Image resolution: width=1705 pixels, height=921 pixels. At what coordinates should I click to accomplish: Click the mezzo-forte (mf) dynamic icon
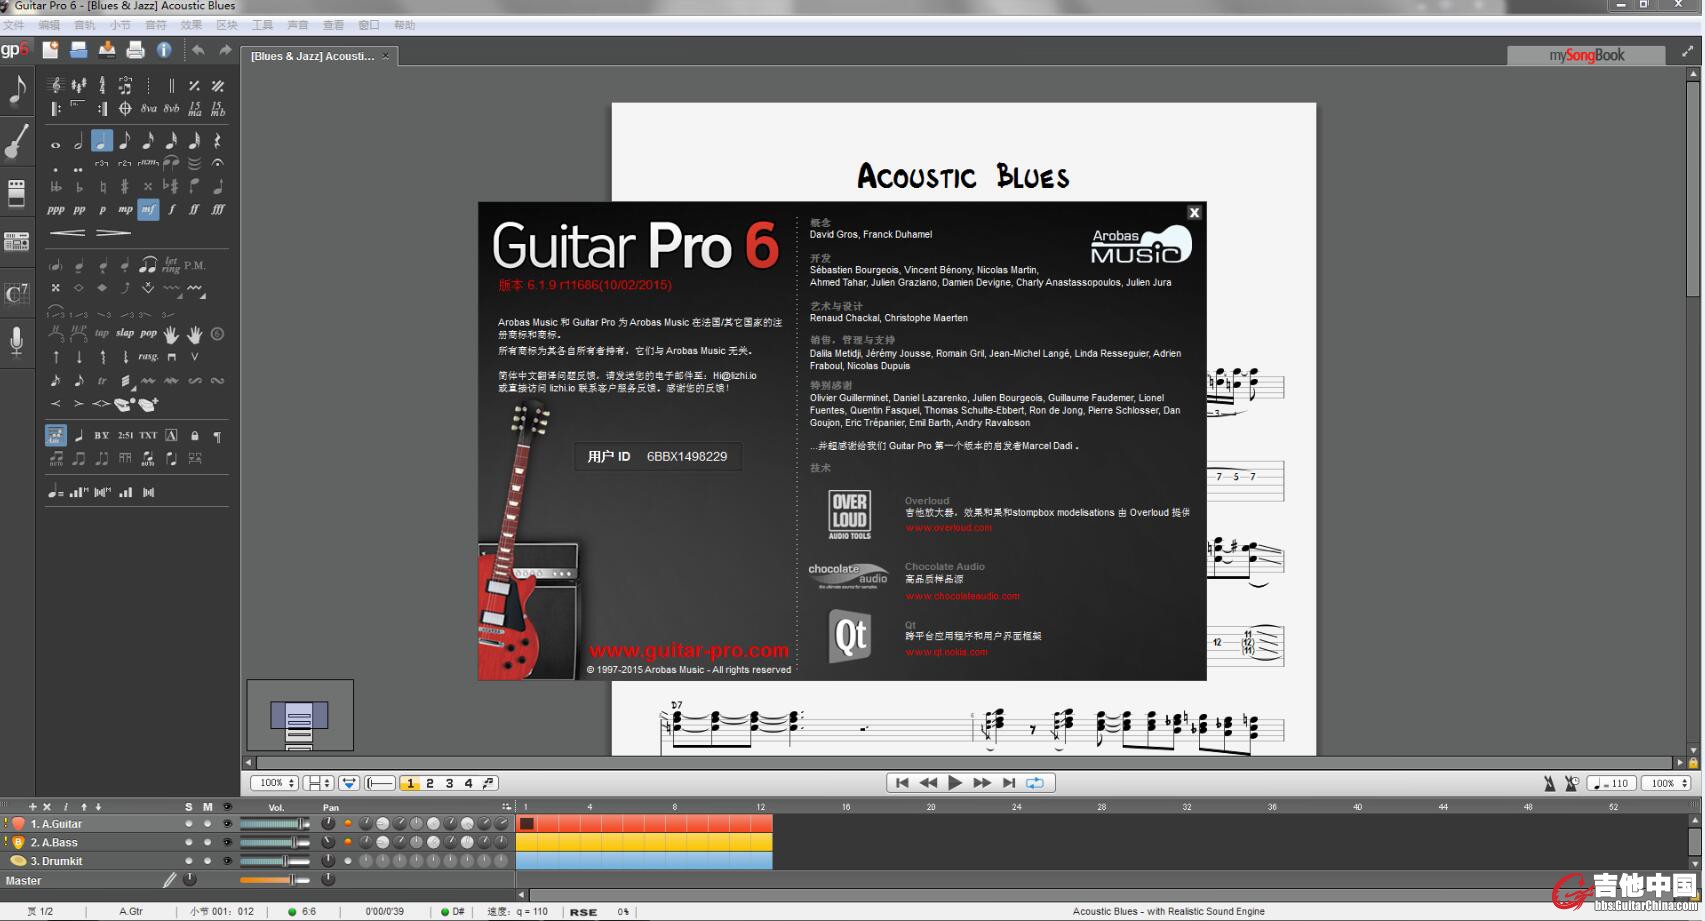tap(148, 209)
